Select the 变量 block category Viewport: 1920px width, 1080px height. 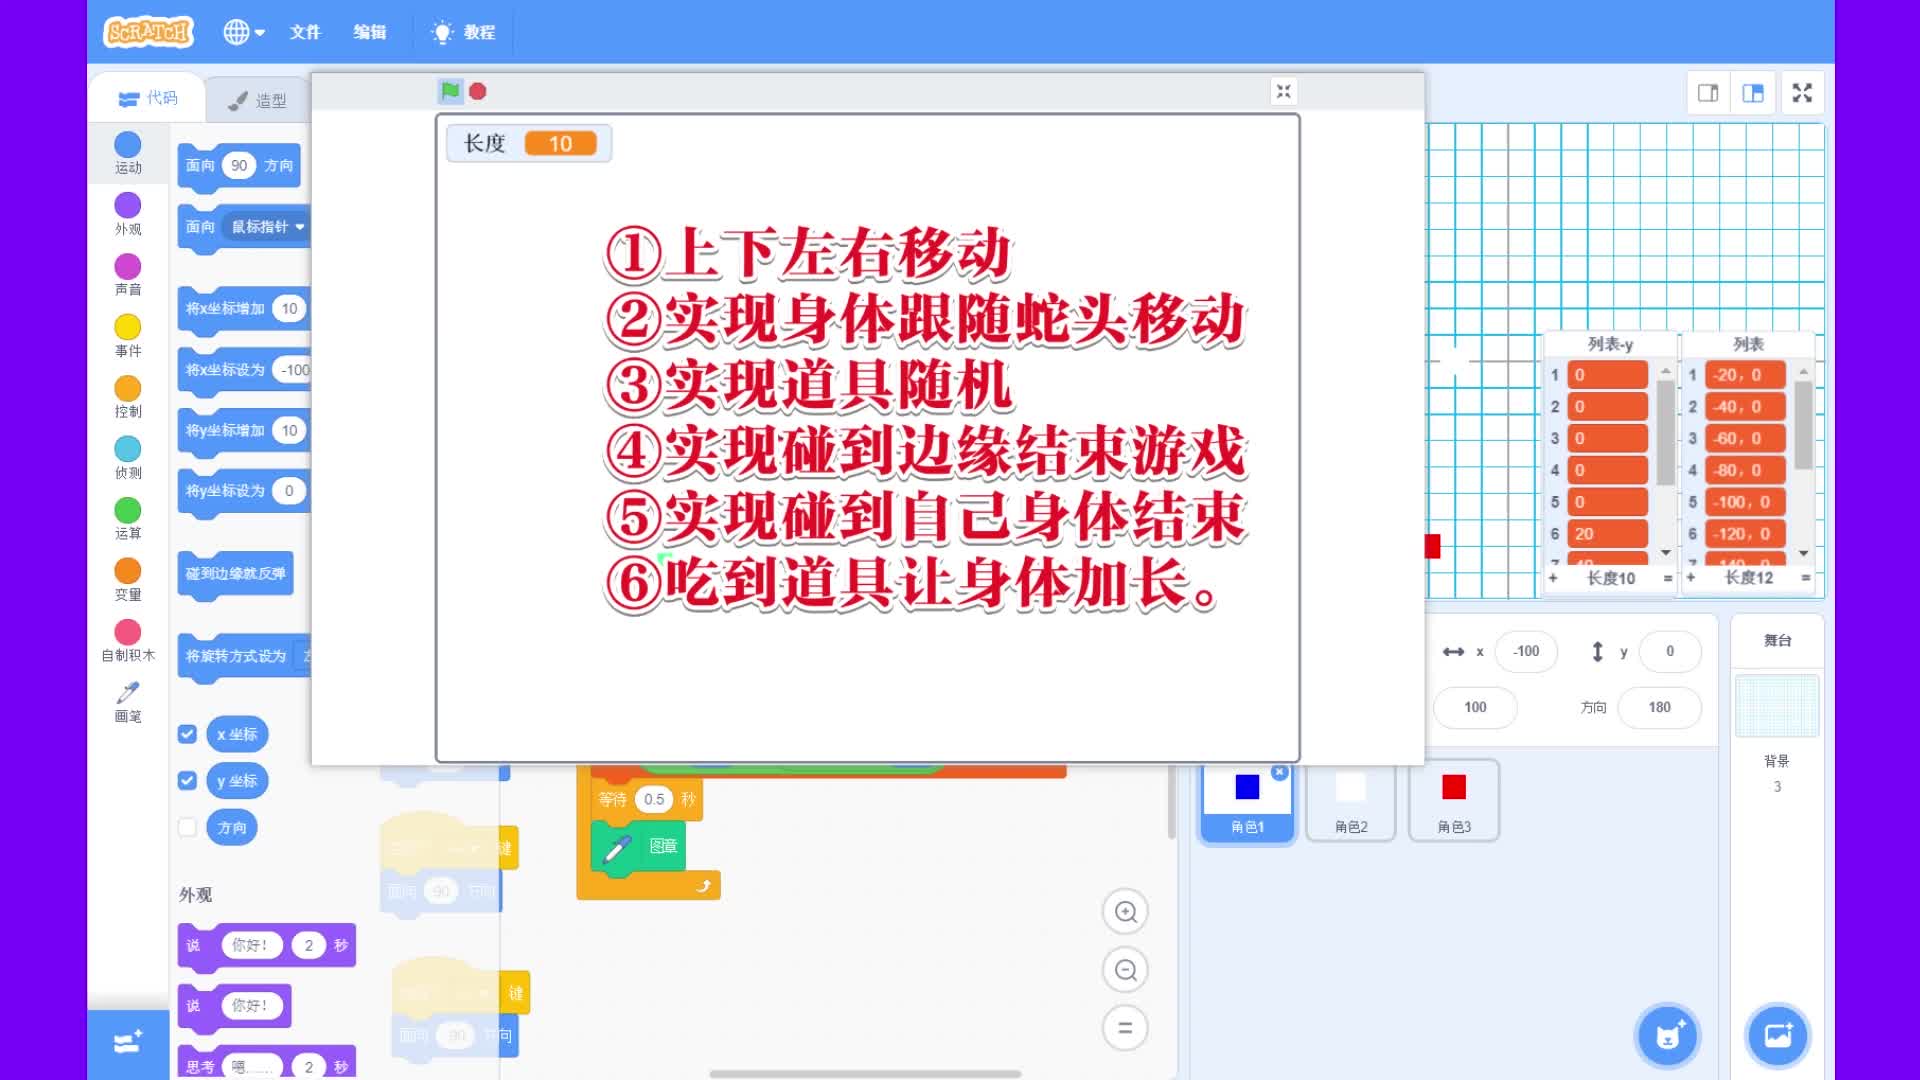128,580
